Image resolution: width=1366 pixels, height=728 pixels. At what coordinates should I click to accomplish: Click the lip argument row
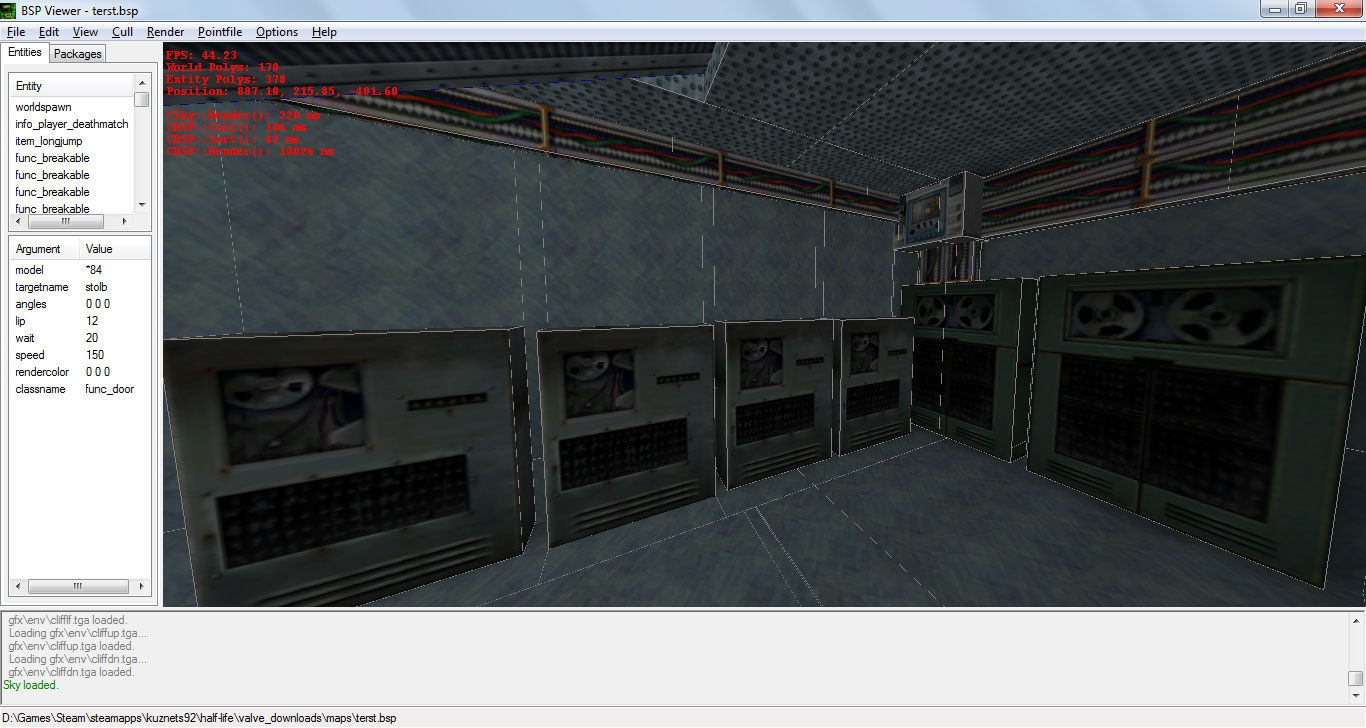[x=80, y=321]
